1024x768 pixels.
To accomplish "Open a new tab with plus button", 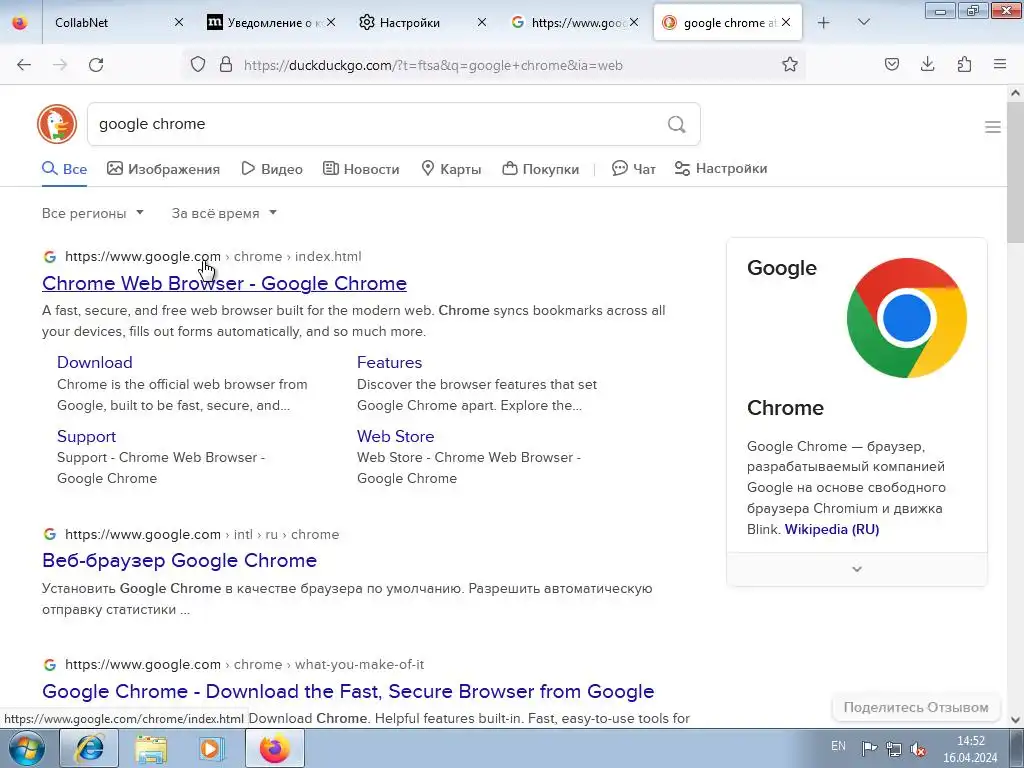I will [824, 23].
